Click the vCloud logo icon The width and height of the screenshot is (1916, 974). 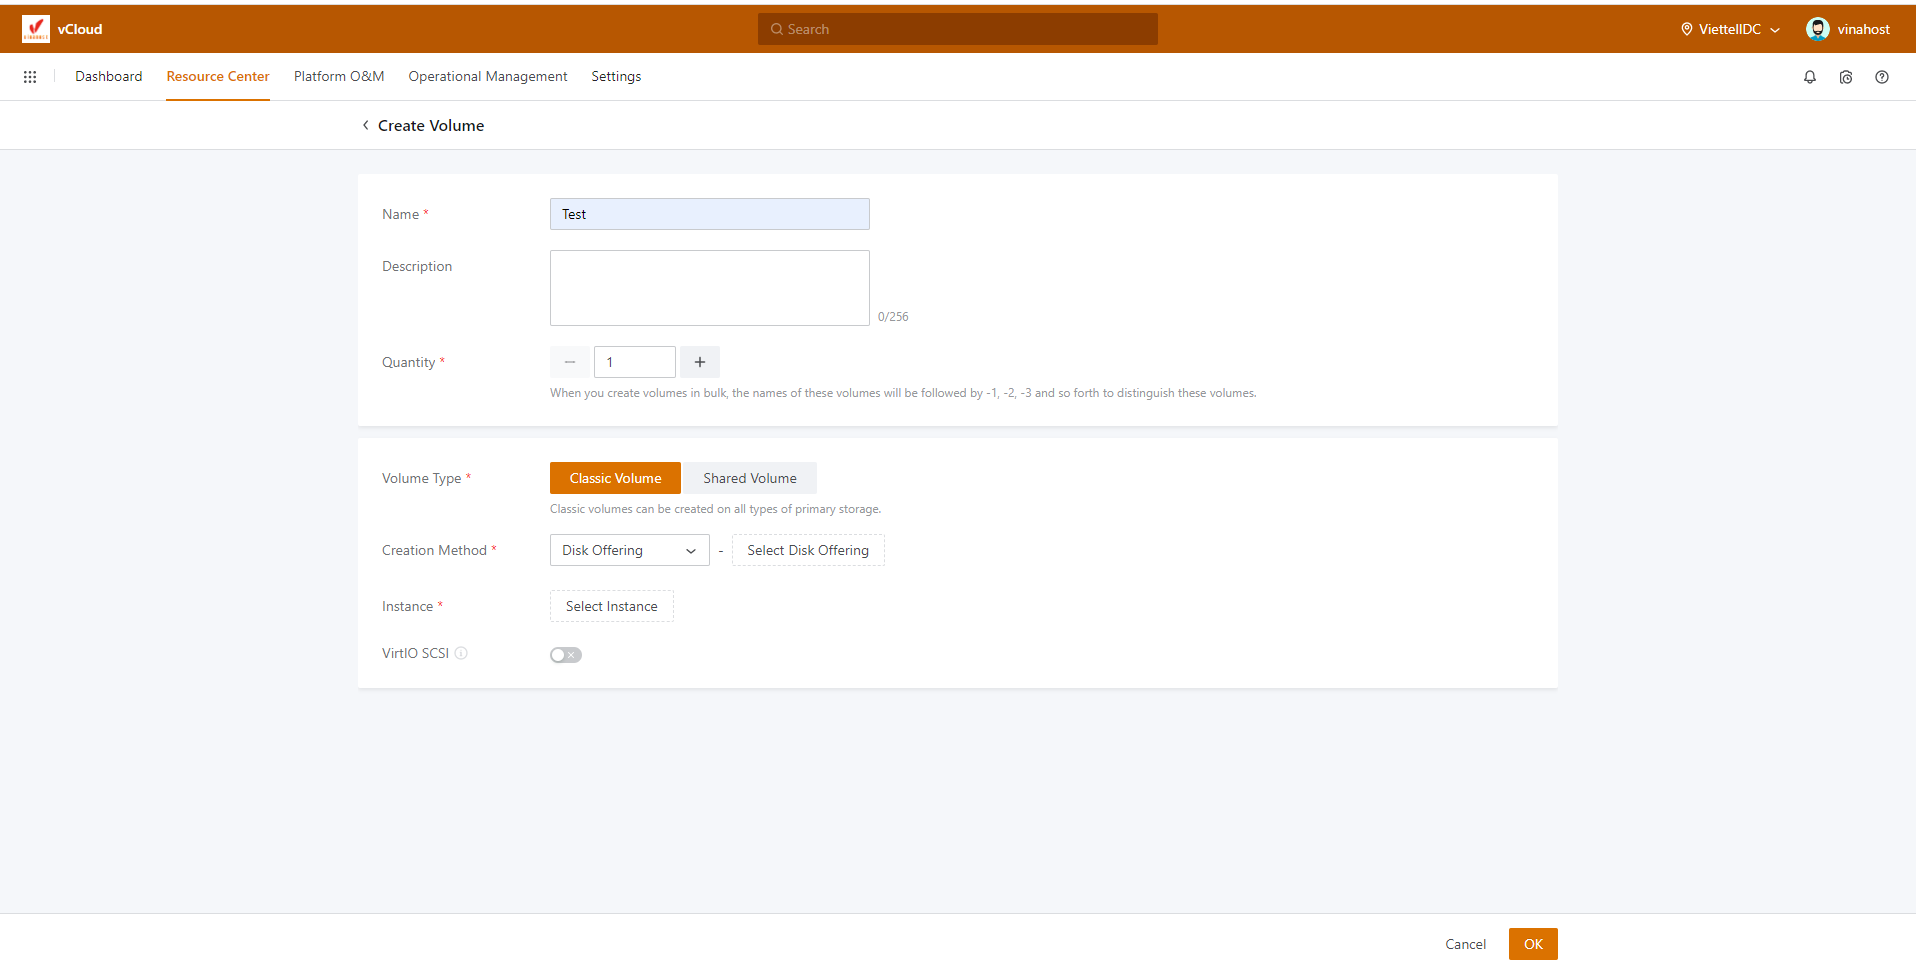click(36, 29)
